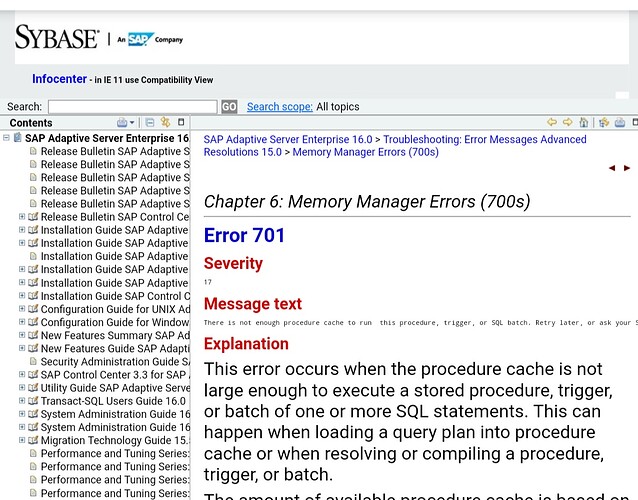The height and width of the screenshot is (500, 638).
Task: Open SAP Adaptive Server Enterprise 16.0 breadcrumb link
Action: (288, 140)
